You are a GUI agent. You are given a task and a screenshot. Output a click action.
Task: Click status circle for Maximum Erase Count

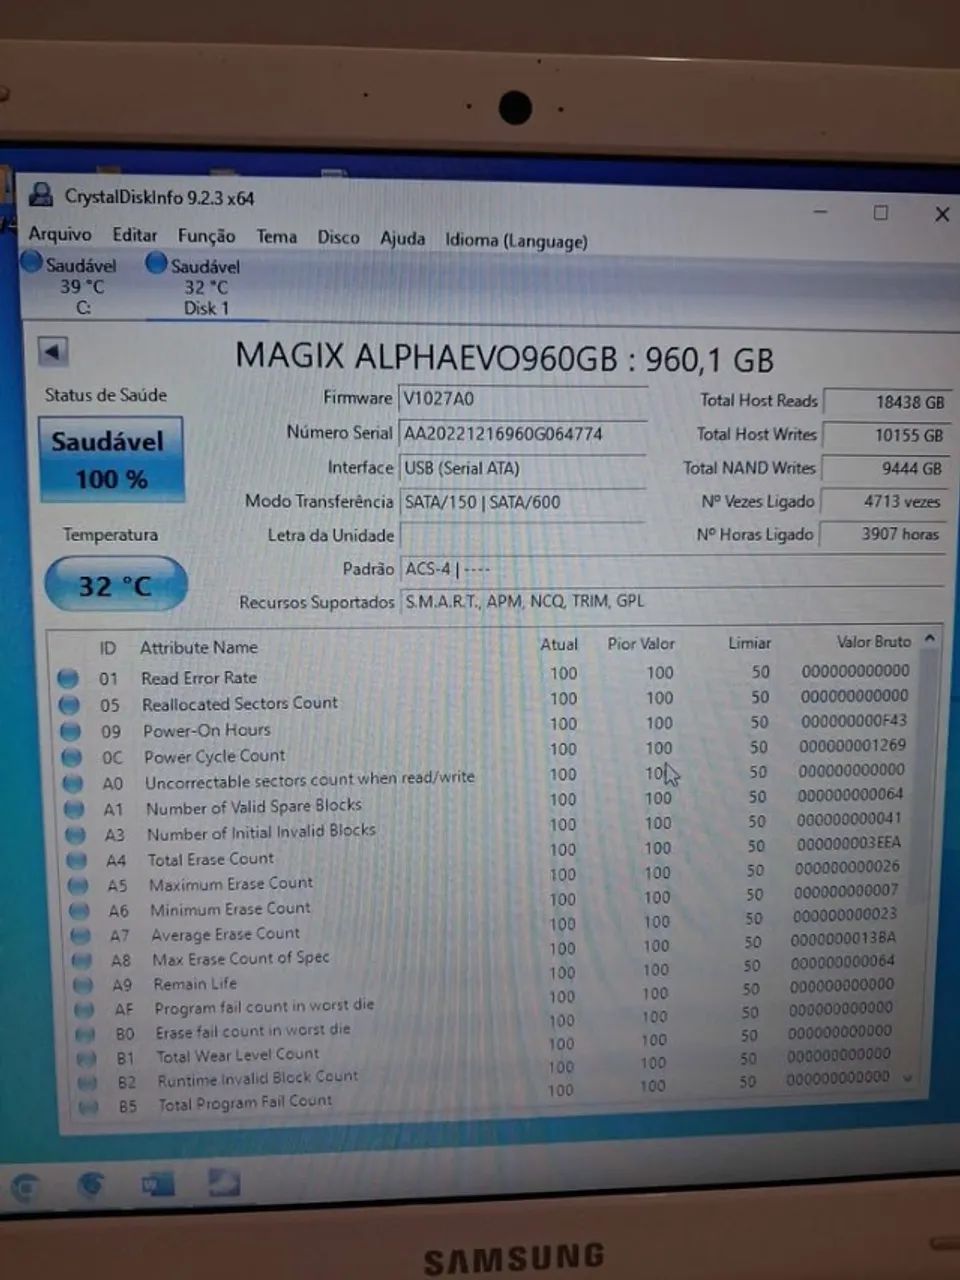[79, 885]
